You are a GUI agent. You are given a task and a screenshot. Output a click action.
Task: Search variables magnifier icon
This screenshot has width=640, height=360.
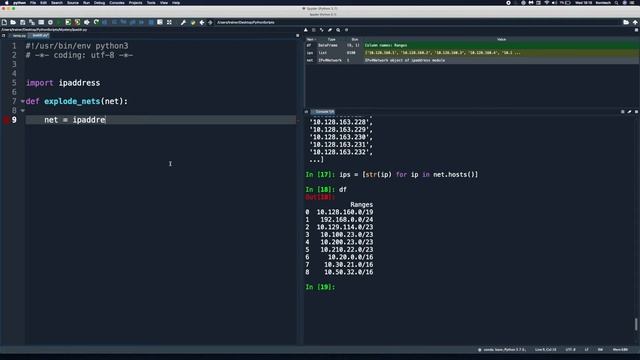pyautogui.click(x=338, y=30)
